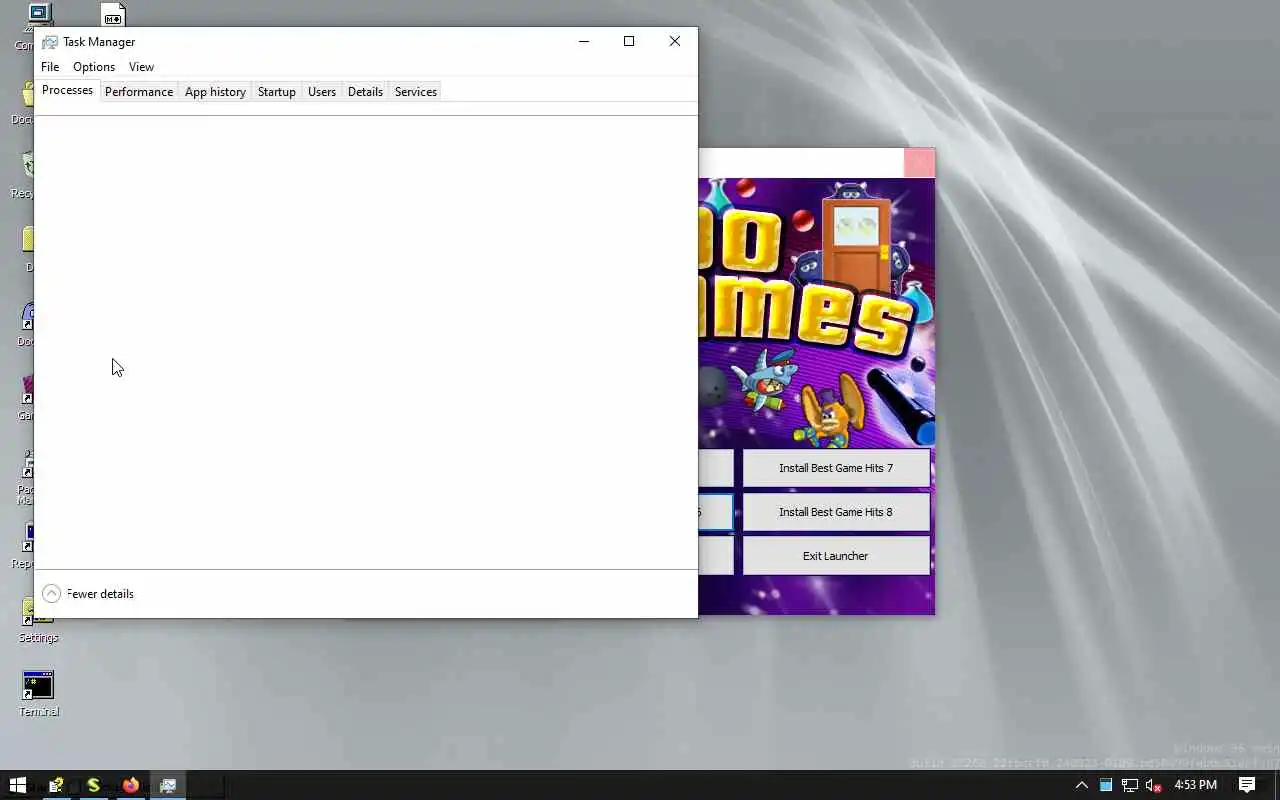This screenshot has height=800, width=1280.
Task: Collapse Task Manager with the Fewer details arrow
Action: coord(51,594)
